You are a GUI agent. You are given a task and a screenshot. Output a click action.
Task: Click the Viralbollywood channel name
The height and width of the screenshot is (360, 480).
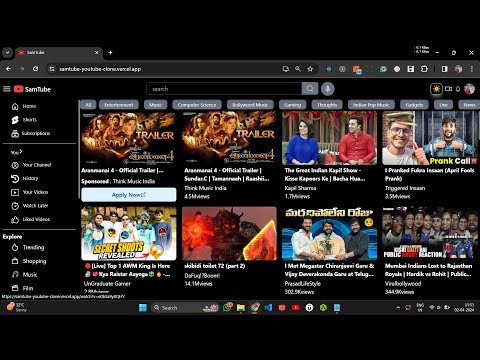click(x=403, y=284)
